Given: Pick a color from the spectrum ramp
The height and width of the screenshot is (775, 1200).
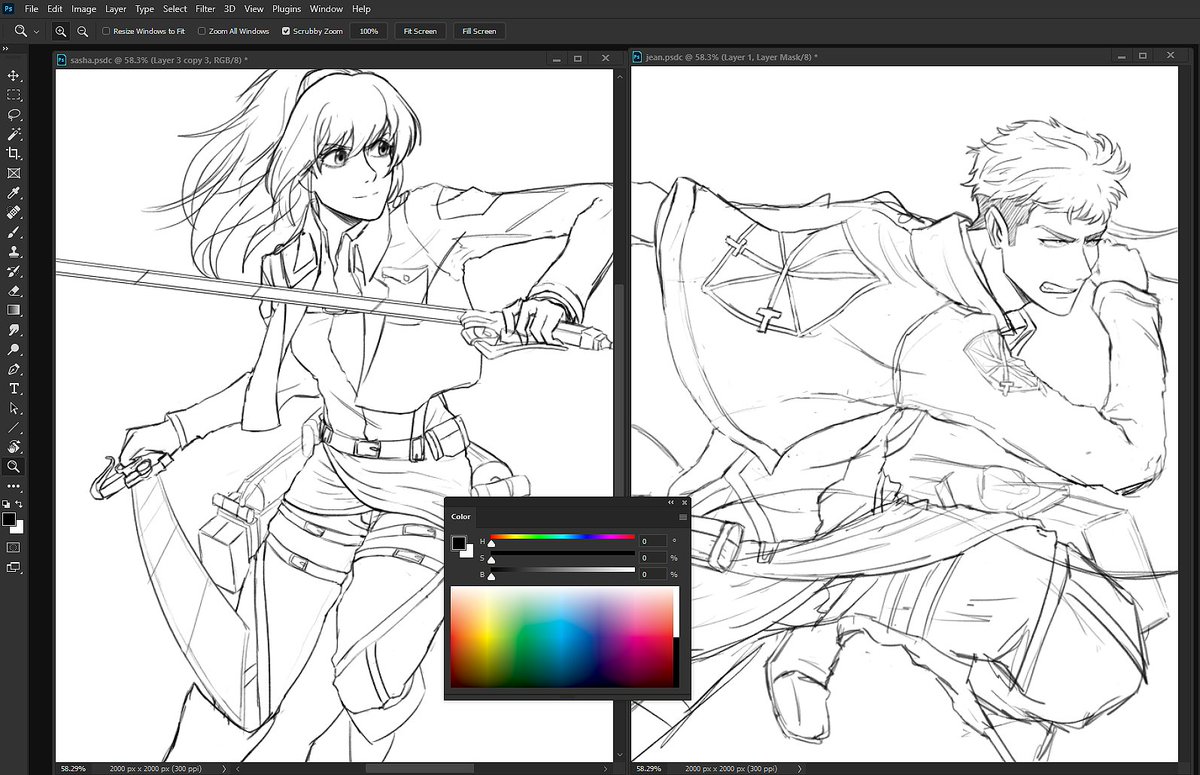Looking at the screenshot, I should (564, 637).
